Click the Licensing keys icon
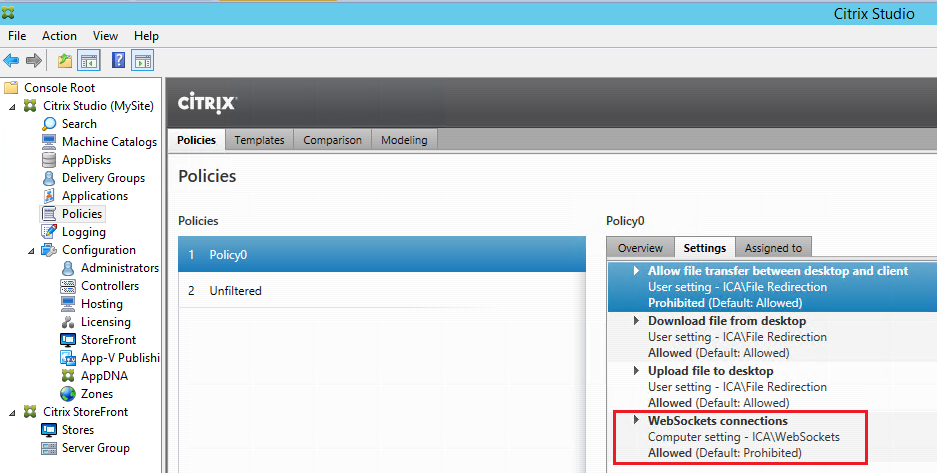The width and height of the screenshot is (937, 473). [x=68, y=322]
